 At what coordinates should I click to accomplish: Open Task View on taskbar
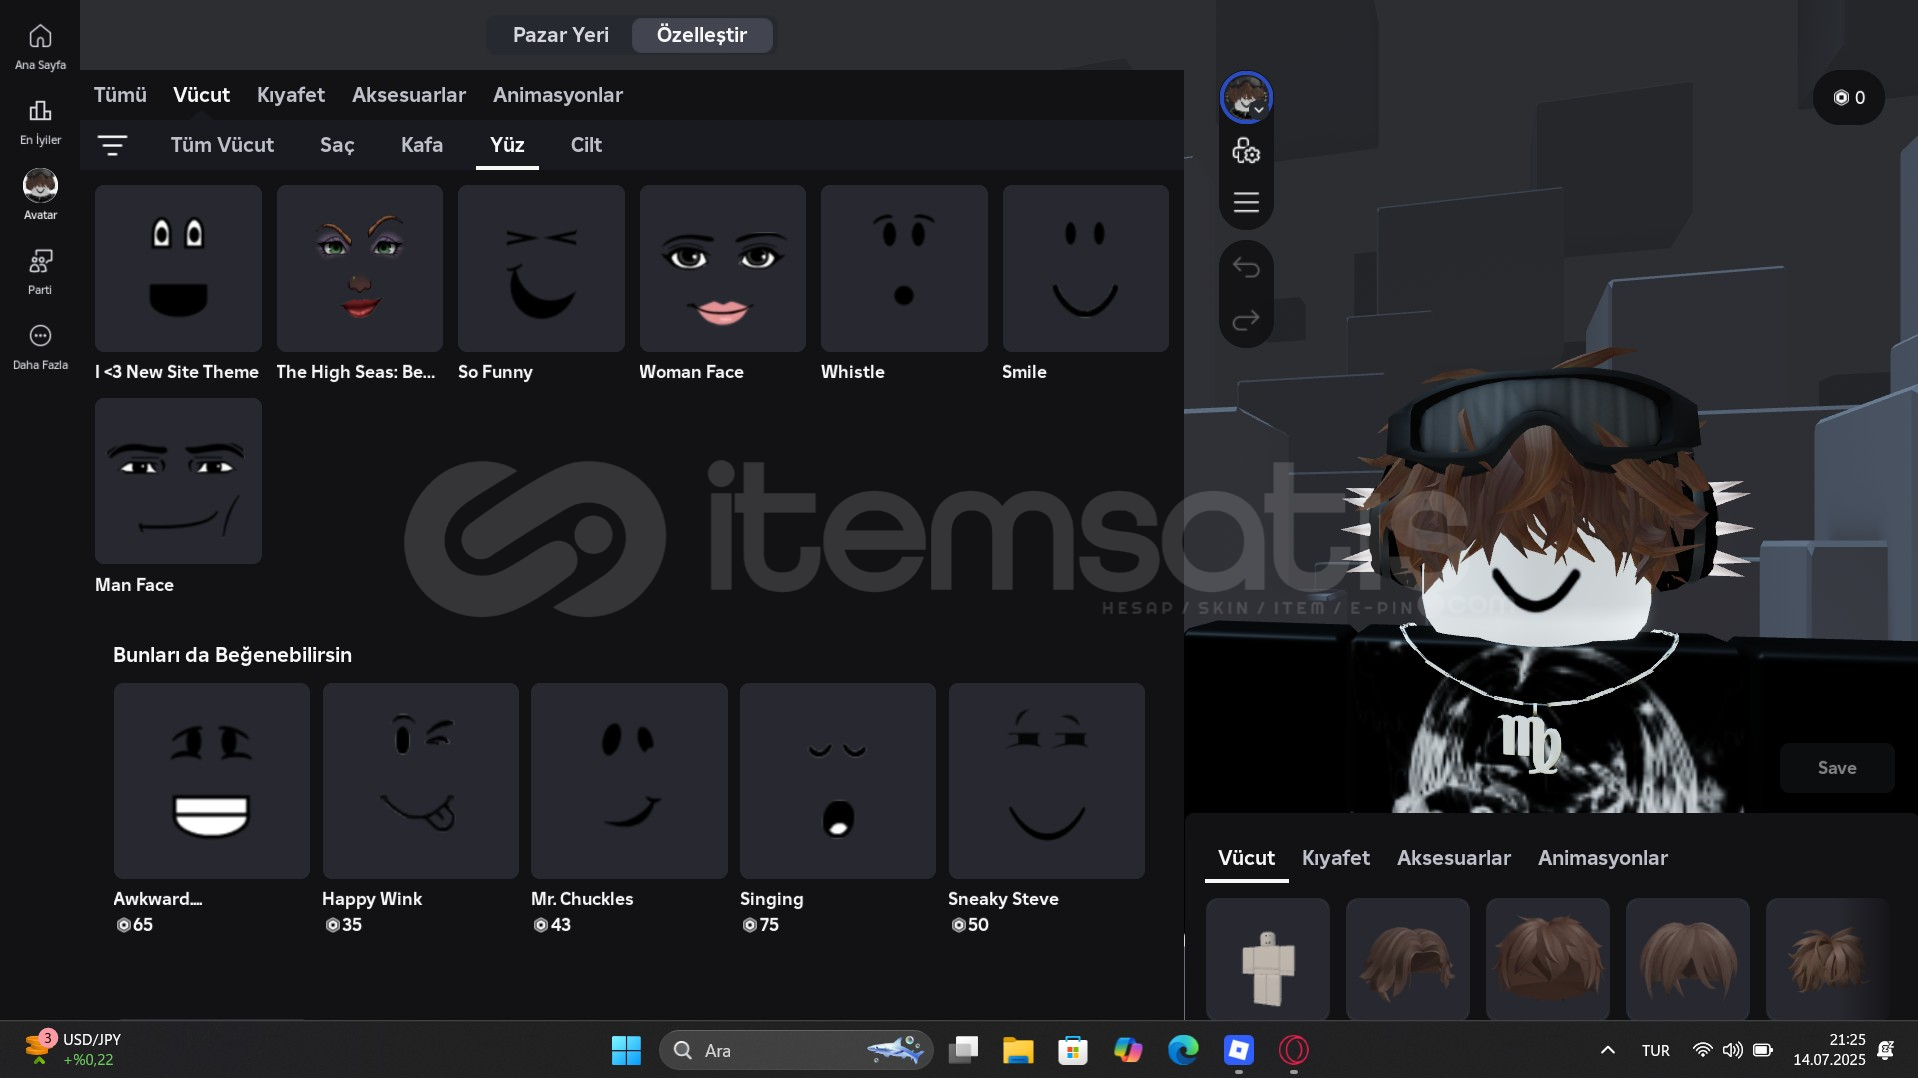tap(963, 1050)
